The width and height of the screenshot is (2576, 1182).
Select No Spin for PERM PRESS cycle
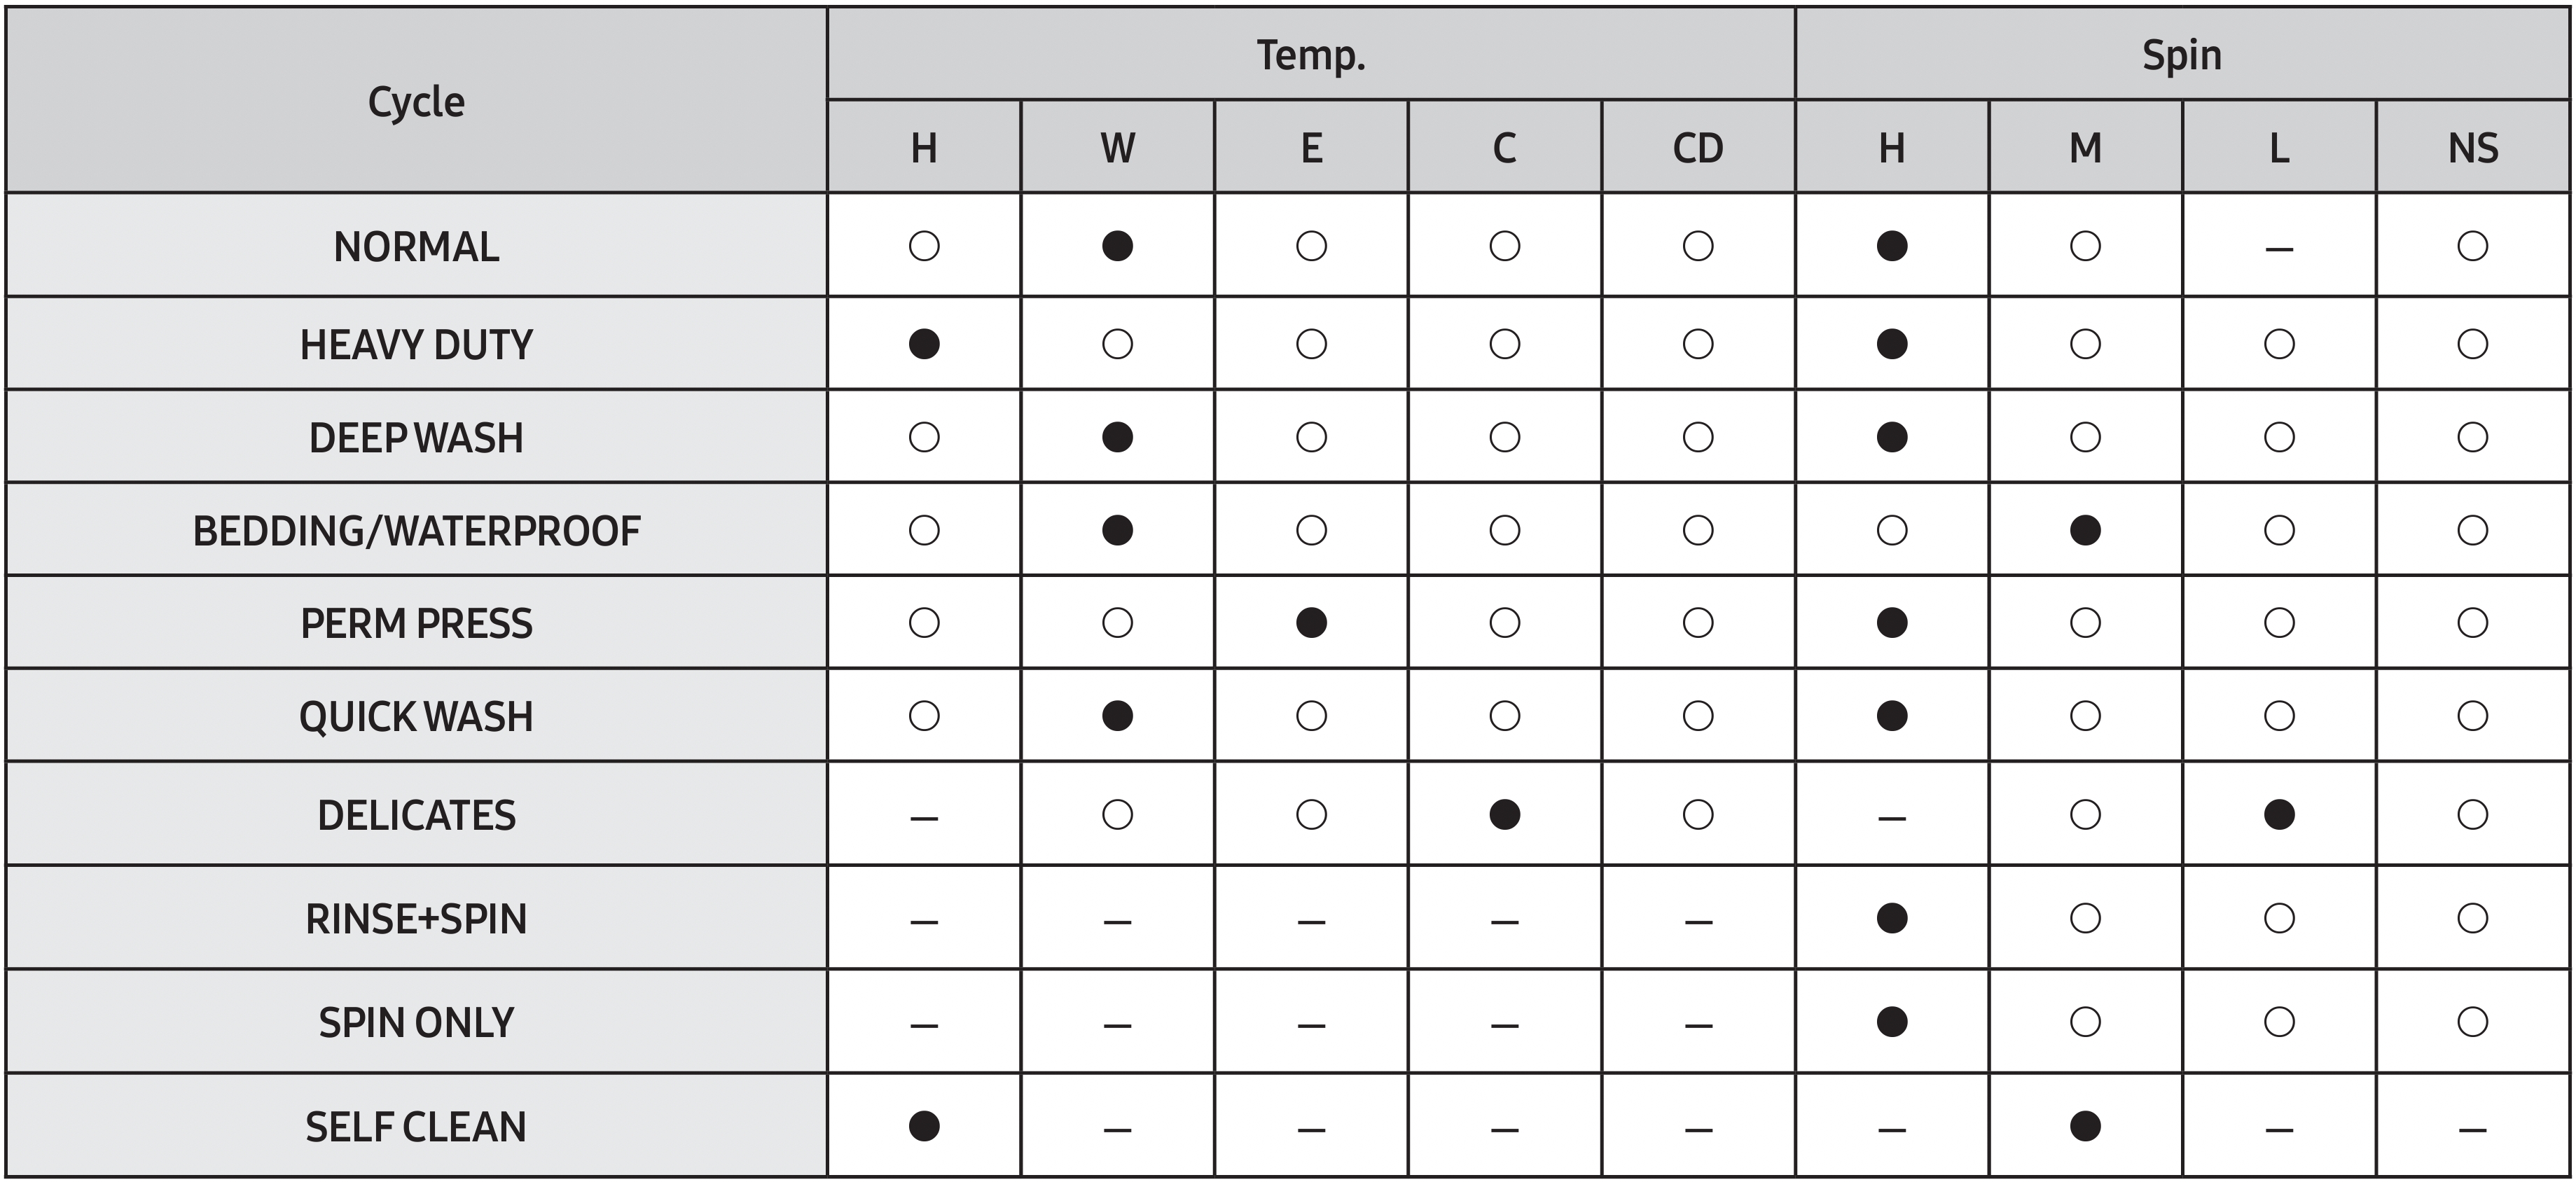[2472, 623]
